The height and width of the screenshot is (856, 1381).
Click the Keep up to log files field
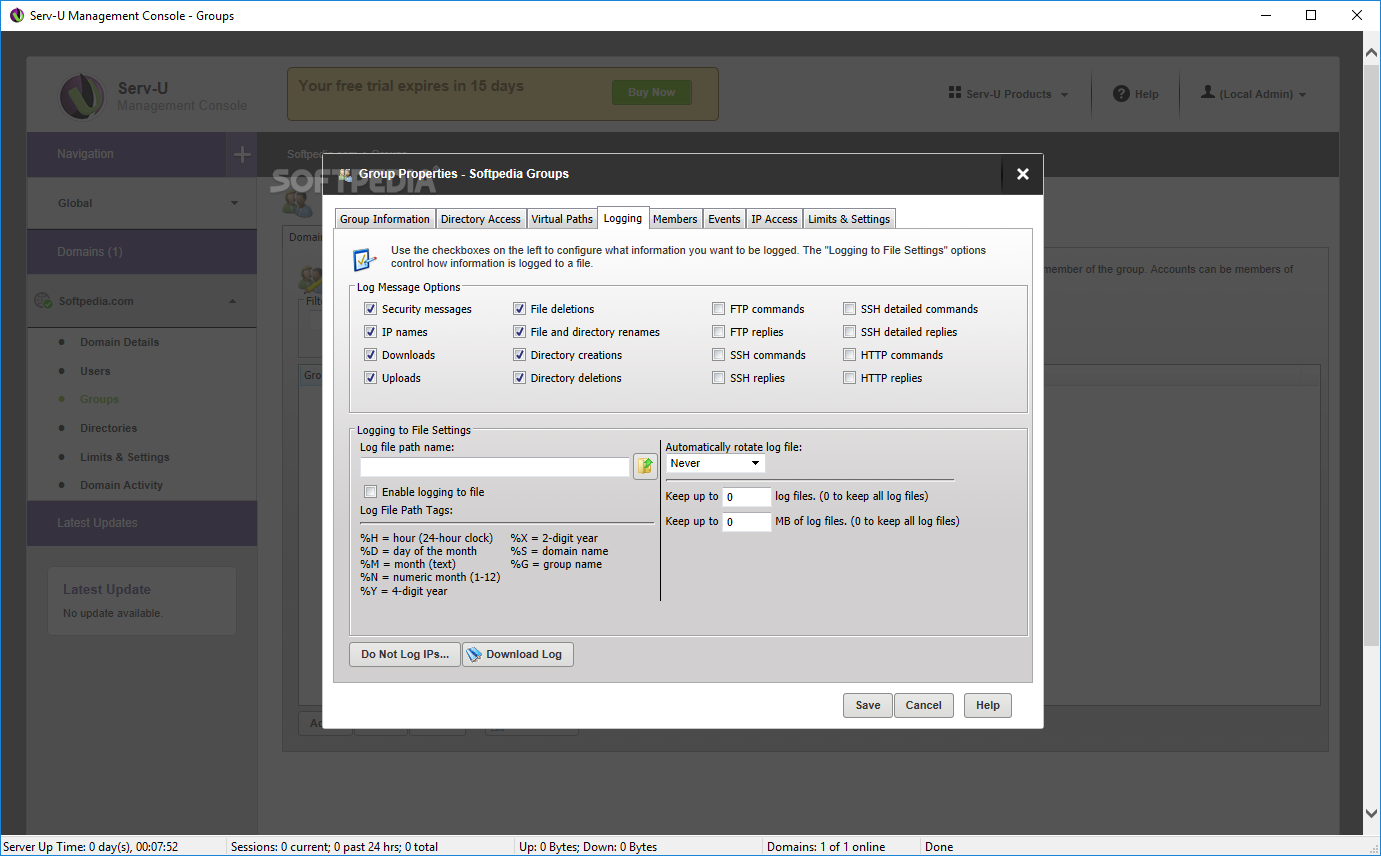click(747, 497)
